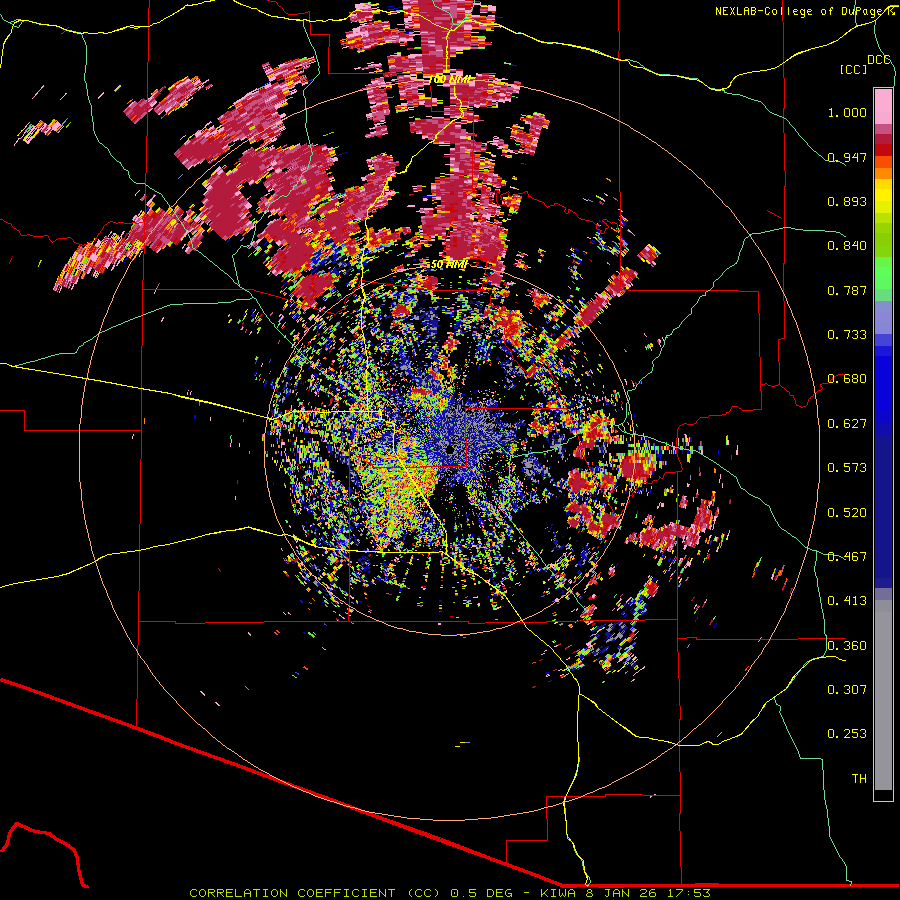Click the 0.413 legend value

click(847, 601)
